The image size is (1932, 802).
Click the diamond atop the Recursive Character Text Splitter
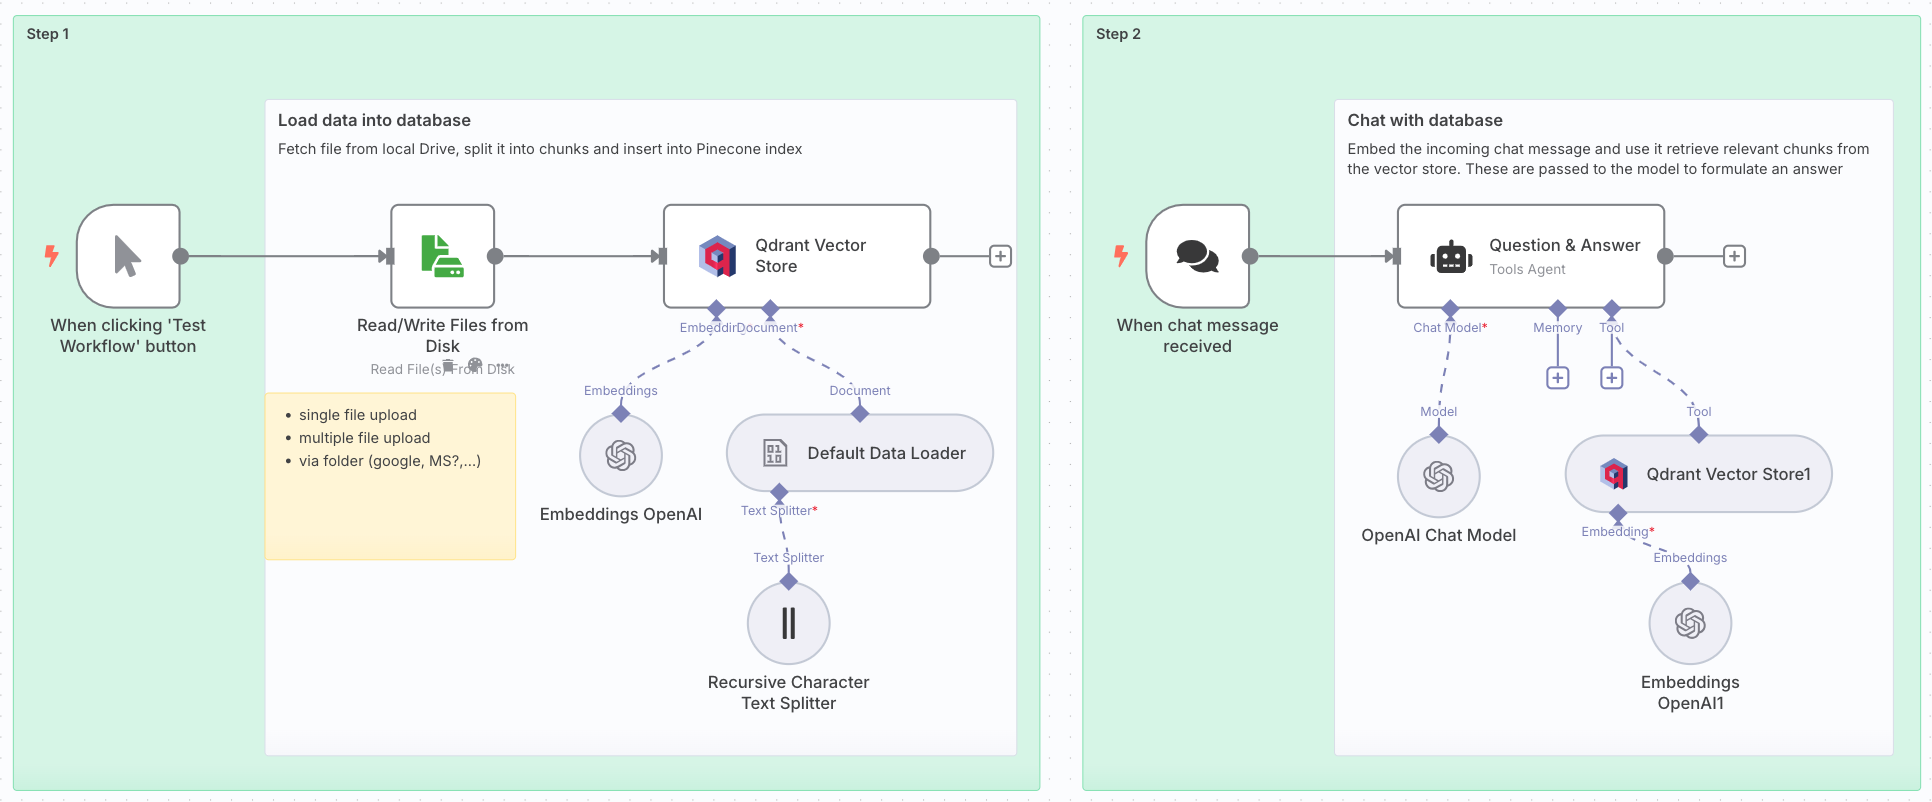(x=789, y=581)
